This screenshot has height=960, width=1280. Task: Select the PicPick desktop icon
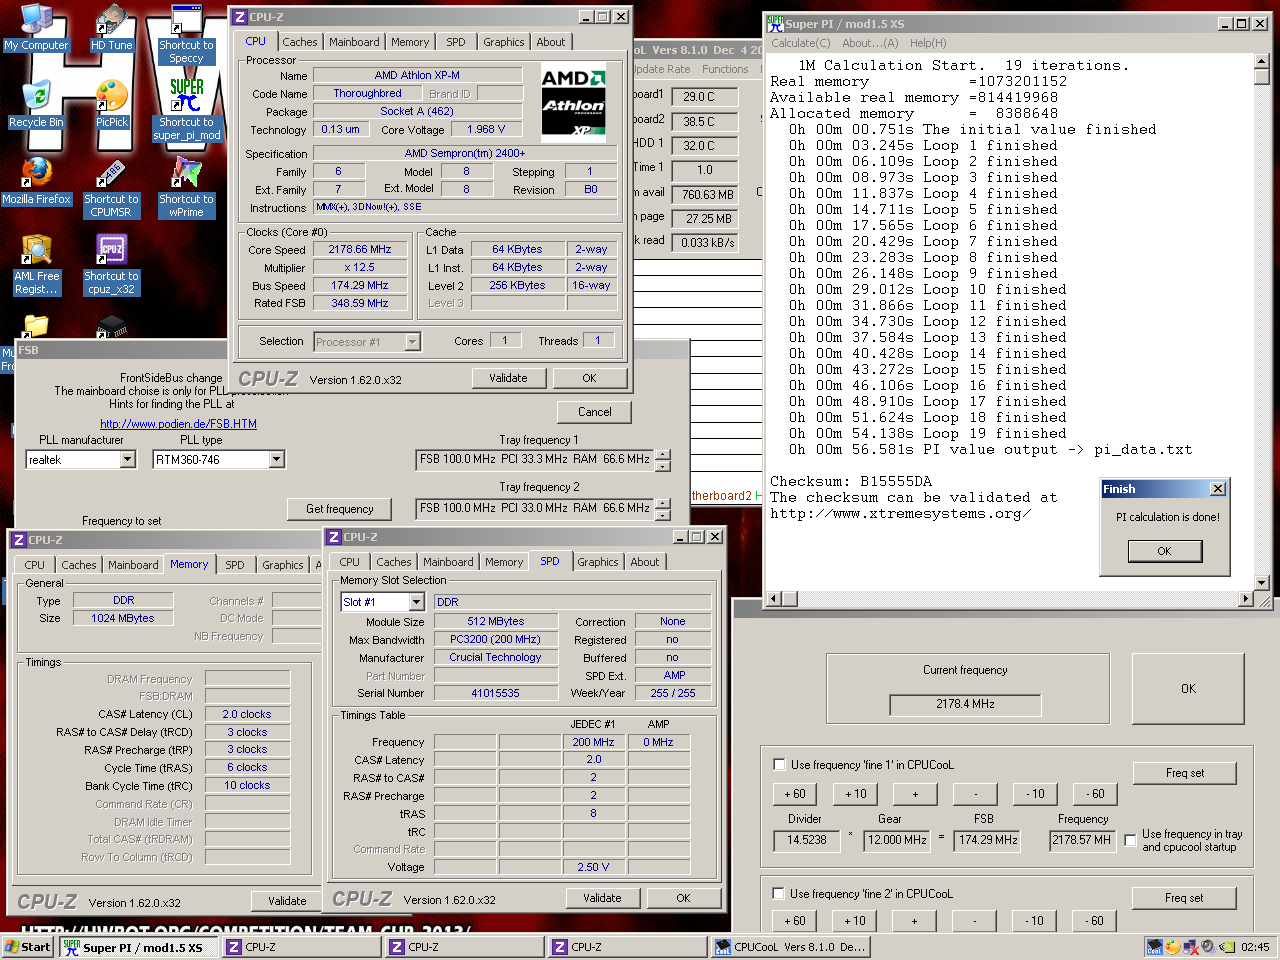click(x=112, y=104)
